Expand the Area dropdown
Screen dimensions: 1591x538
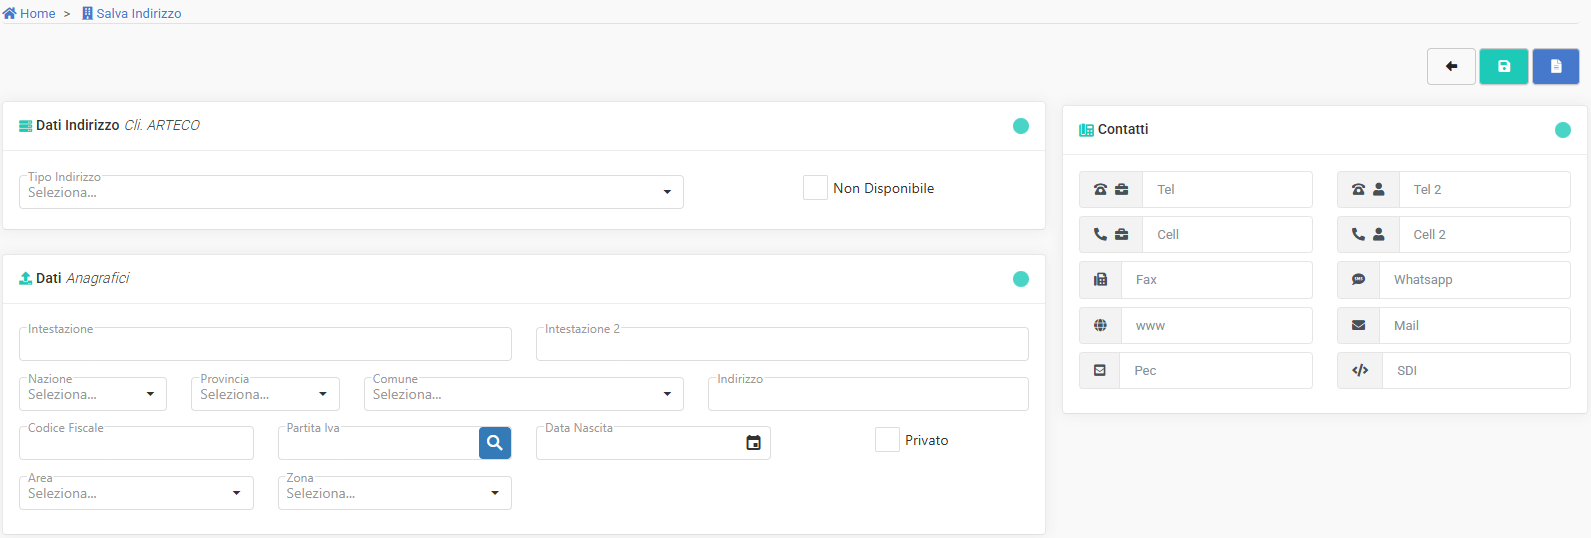point(136,493)
